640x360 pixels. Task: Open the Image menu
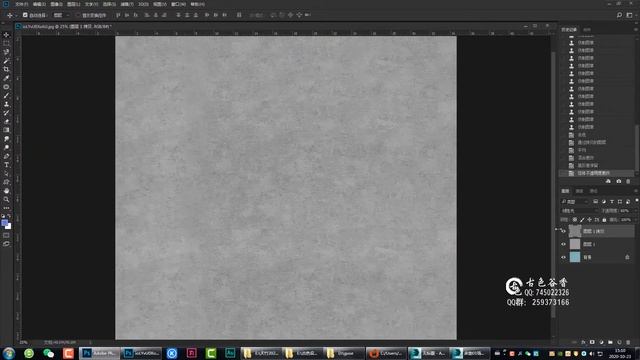(56, 4)
